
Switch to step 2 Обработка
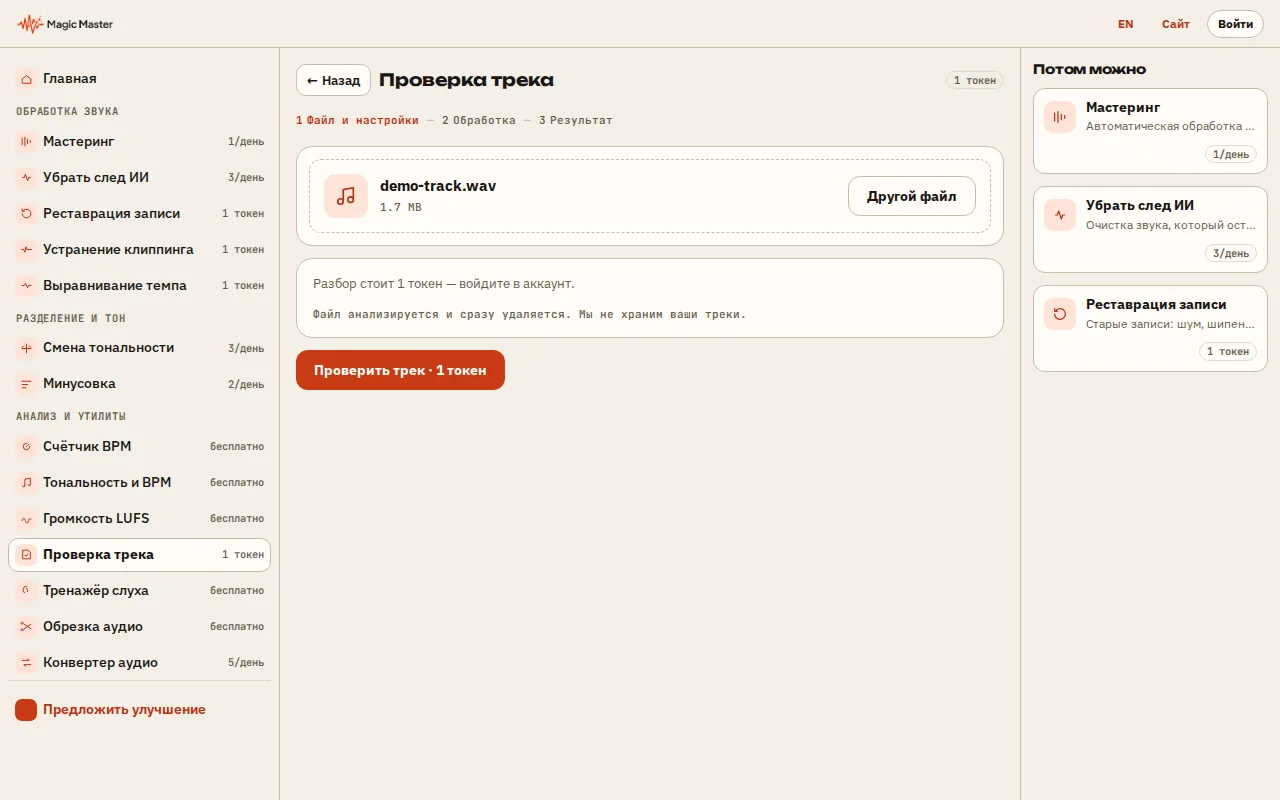tap(479, 120)
